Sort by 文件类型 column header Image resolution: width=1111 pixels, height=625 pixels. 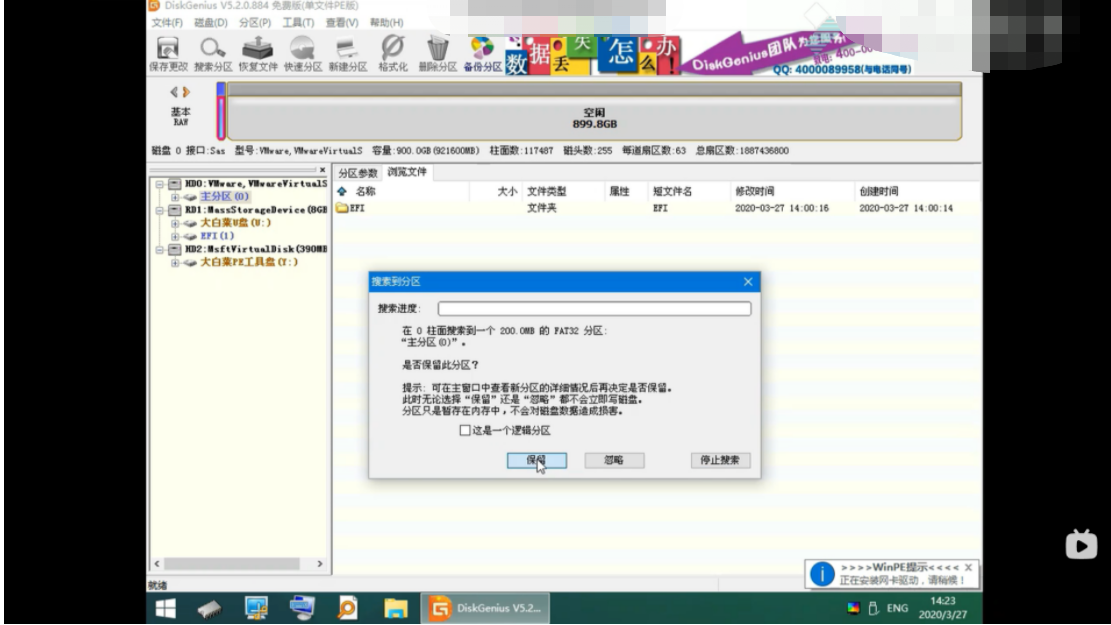pyautogui.click(x=546, y=191)
